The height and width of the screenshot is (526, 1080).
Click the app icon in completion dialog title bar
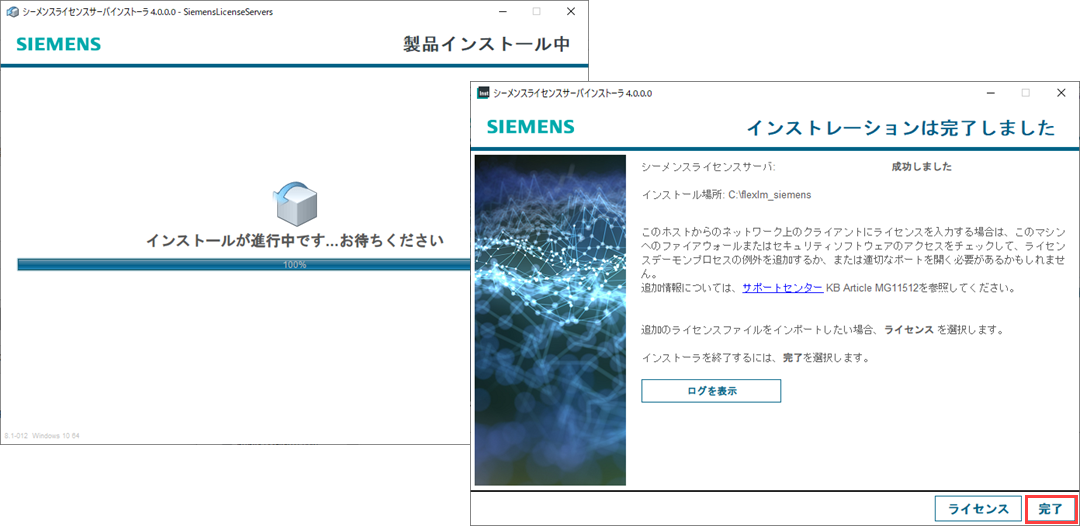(483, 93)
